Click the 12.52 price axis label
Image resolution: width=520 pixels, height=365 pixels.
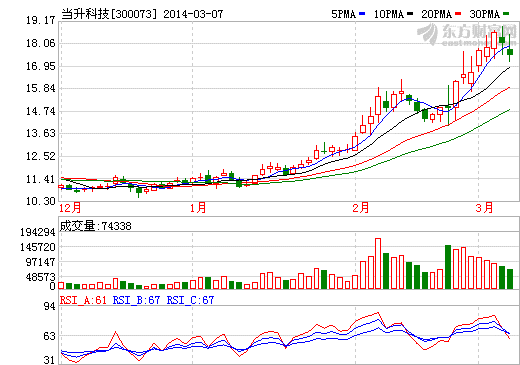point(41,156)
